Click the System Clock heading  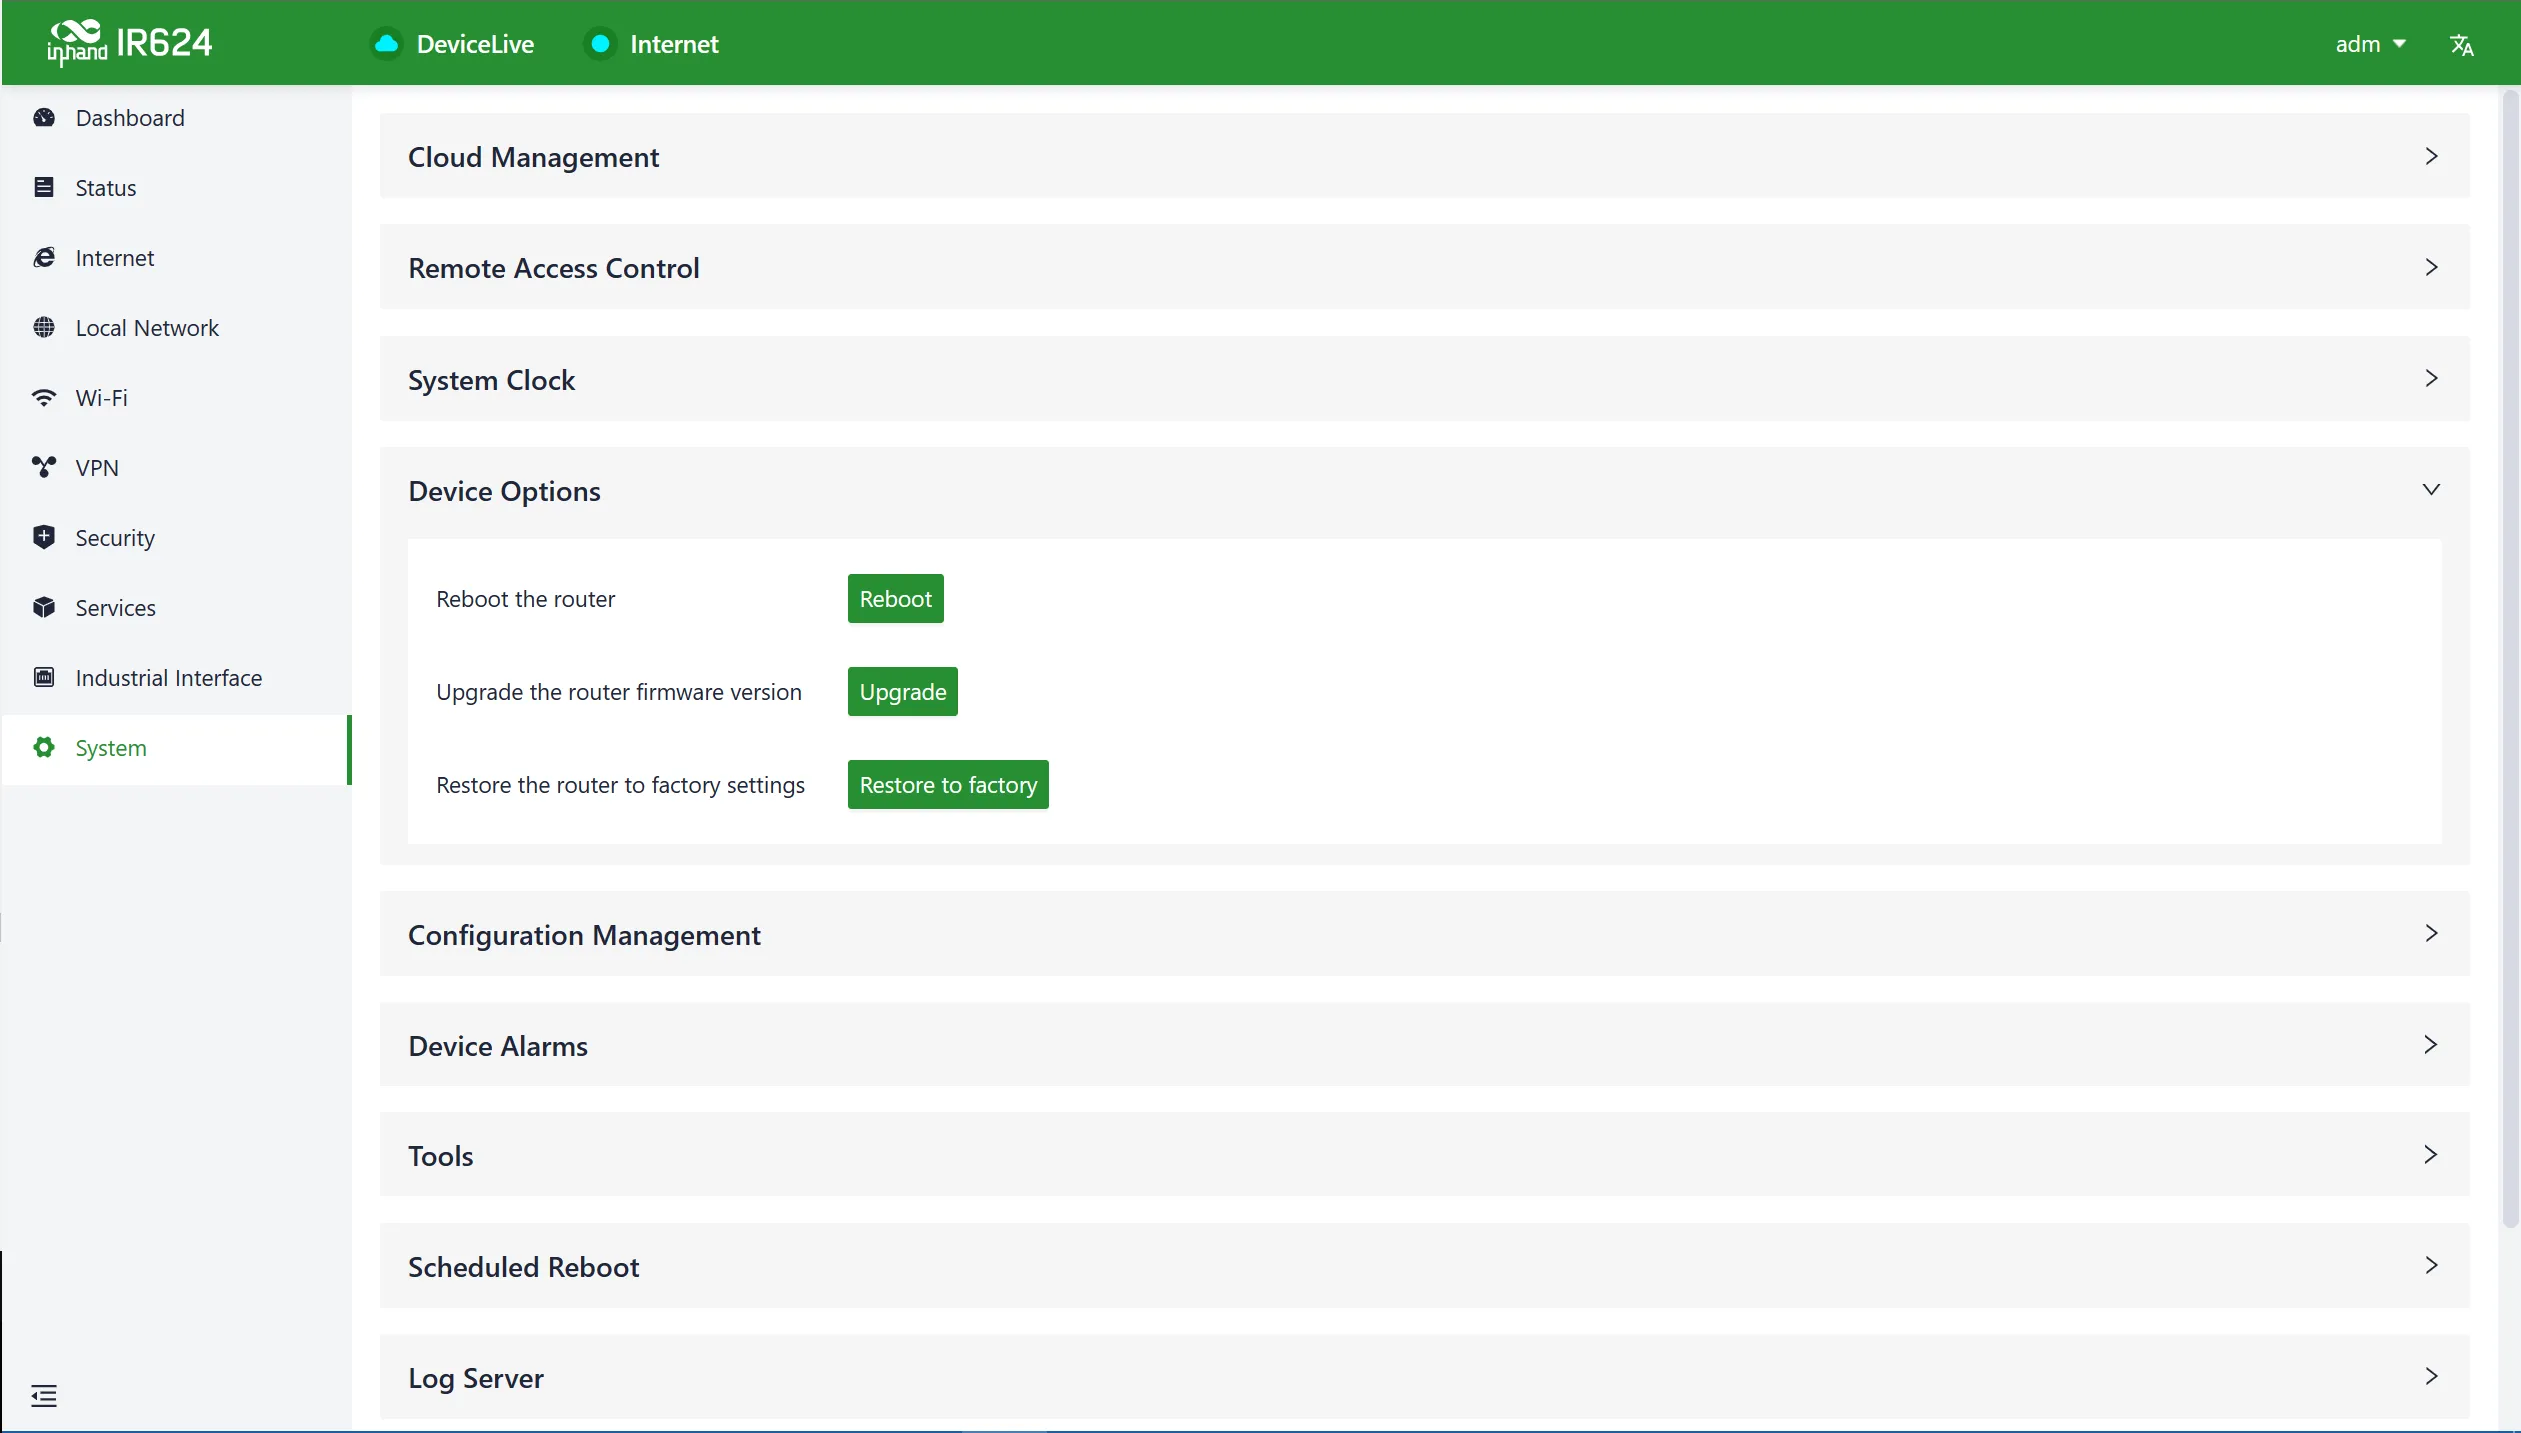[491, 380]
